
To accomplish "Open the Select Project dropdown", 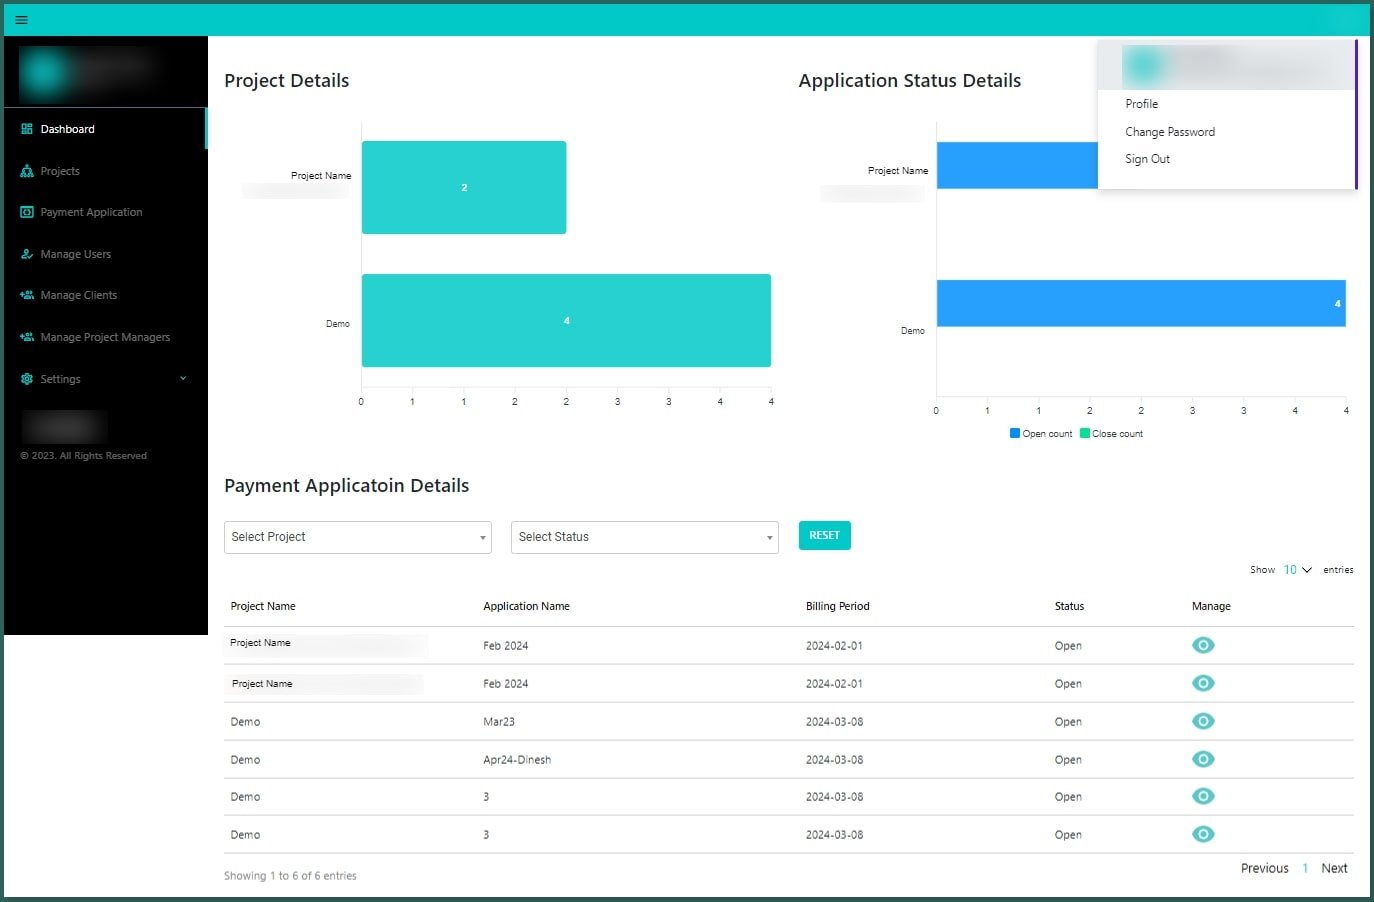I will [x=357, y=537].
